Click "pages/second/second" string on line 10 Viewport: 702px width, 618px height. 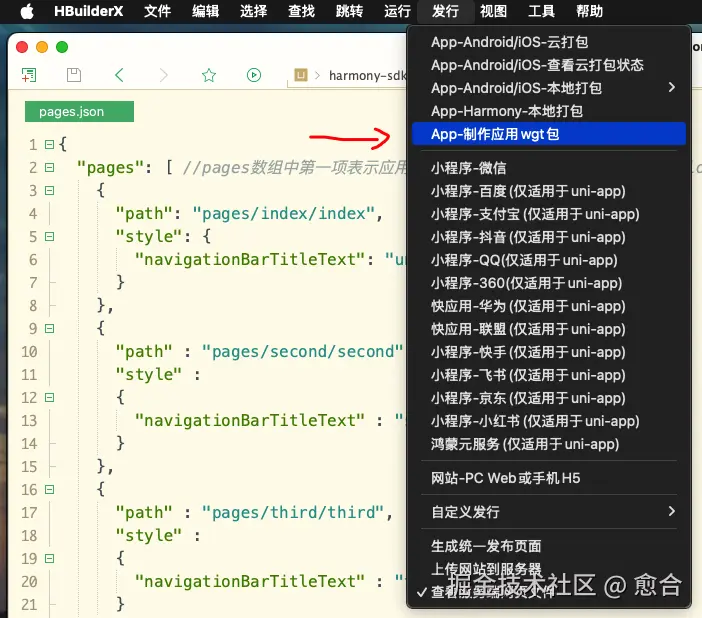(303, 352)
